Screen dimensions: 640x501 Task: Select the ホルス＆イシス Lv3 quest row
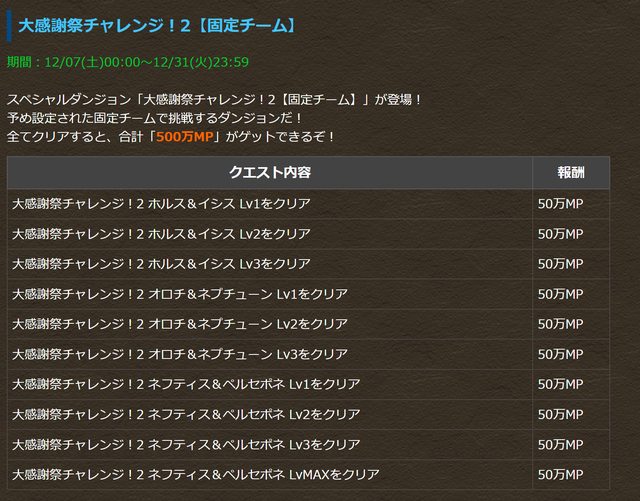309,264
